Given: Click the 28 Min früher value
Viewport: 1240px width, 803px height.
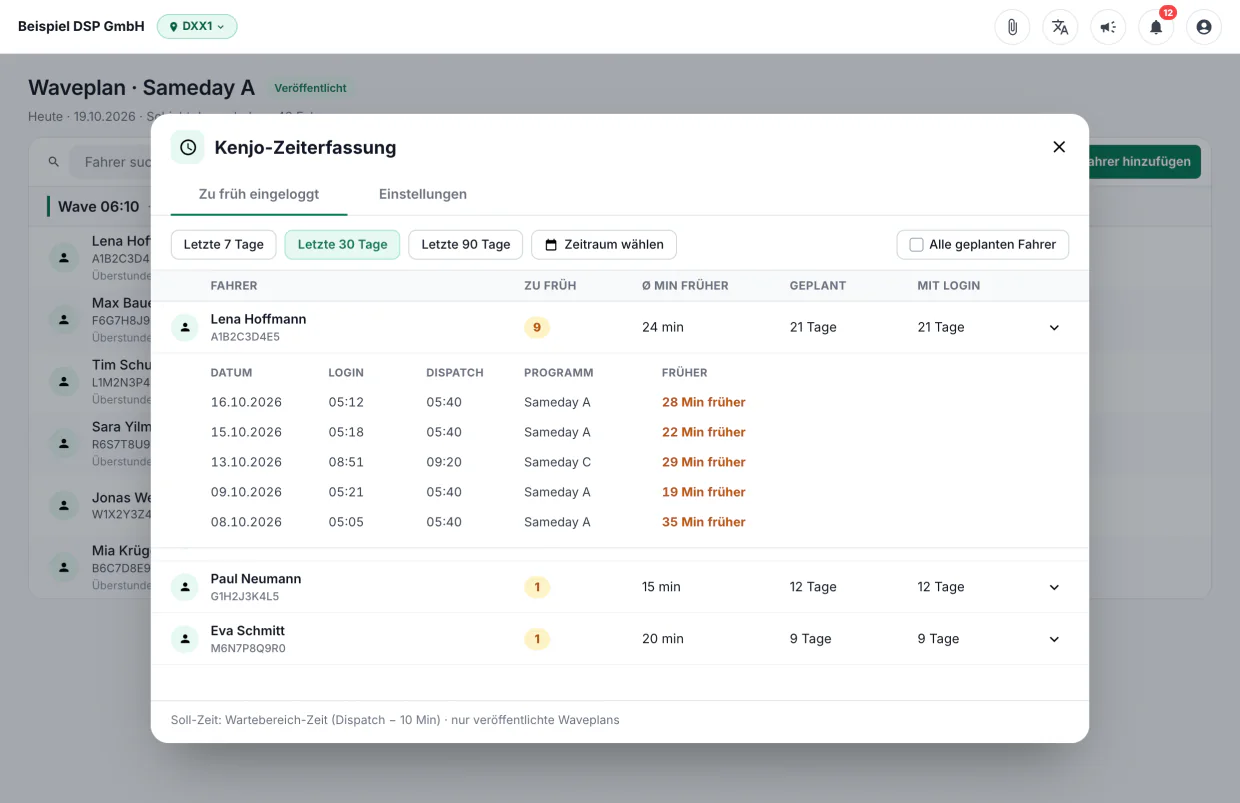Looking at the screenshot, I should pyautogui.click(x=704, y=402).
